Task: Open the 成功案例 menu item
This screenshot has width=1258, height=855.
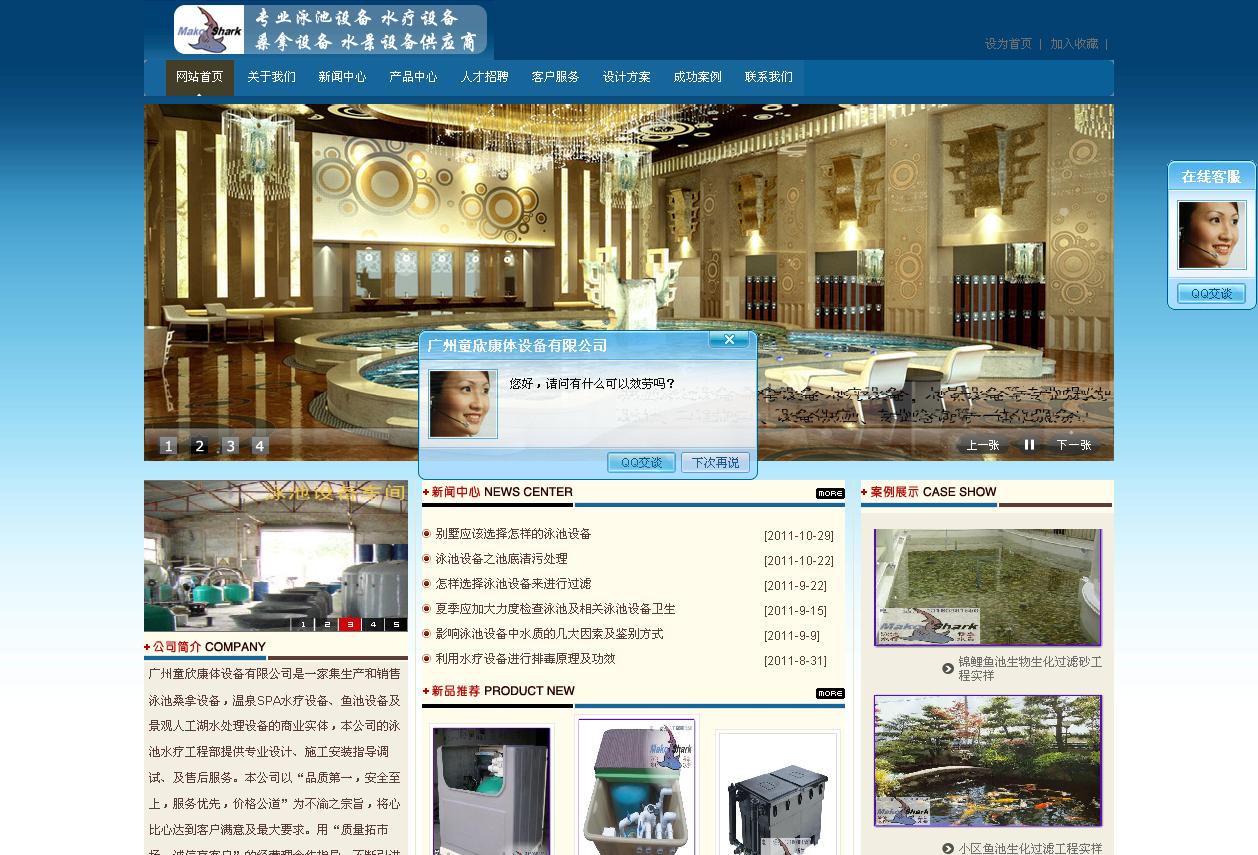Action: click(697, 76)
